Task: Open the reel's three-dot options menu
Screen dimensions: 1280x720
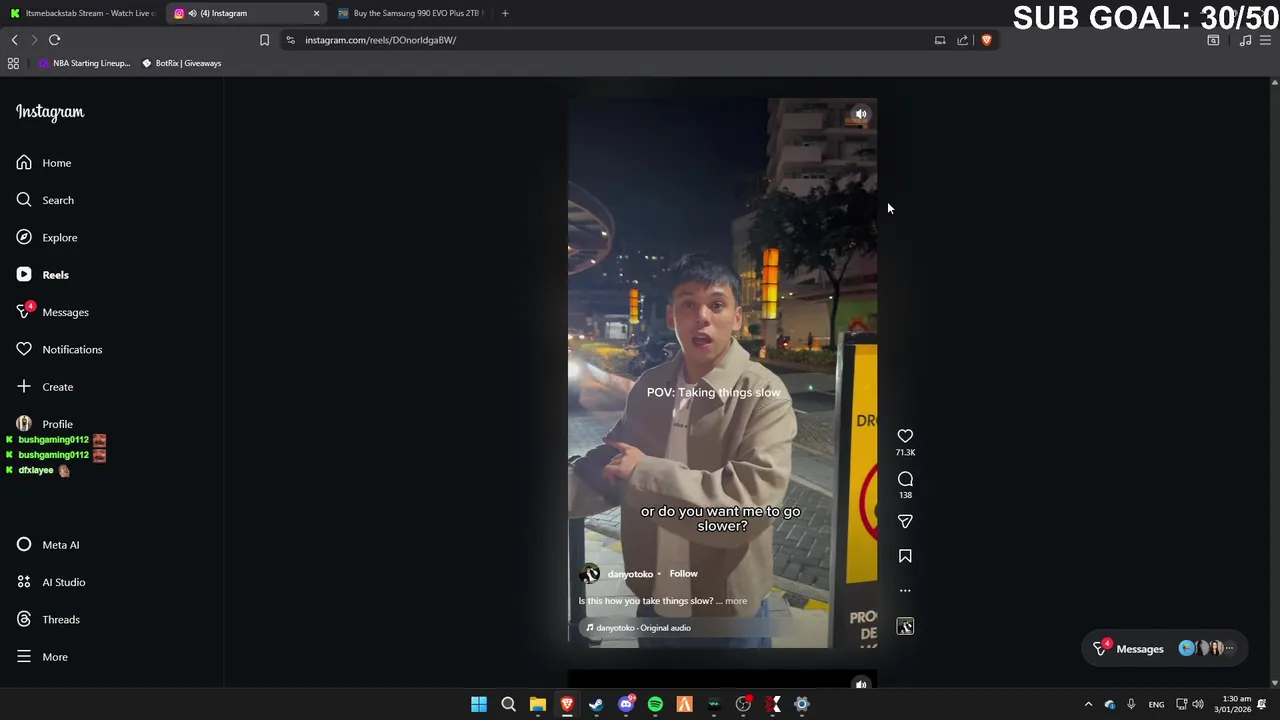Action: point(905,590)
